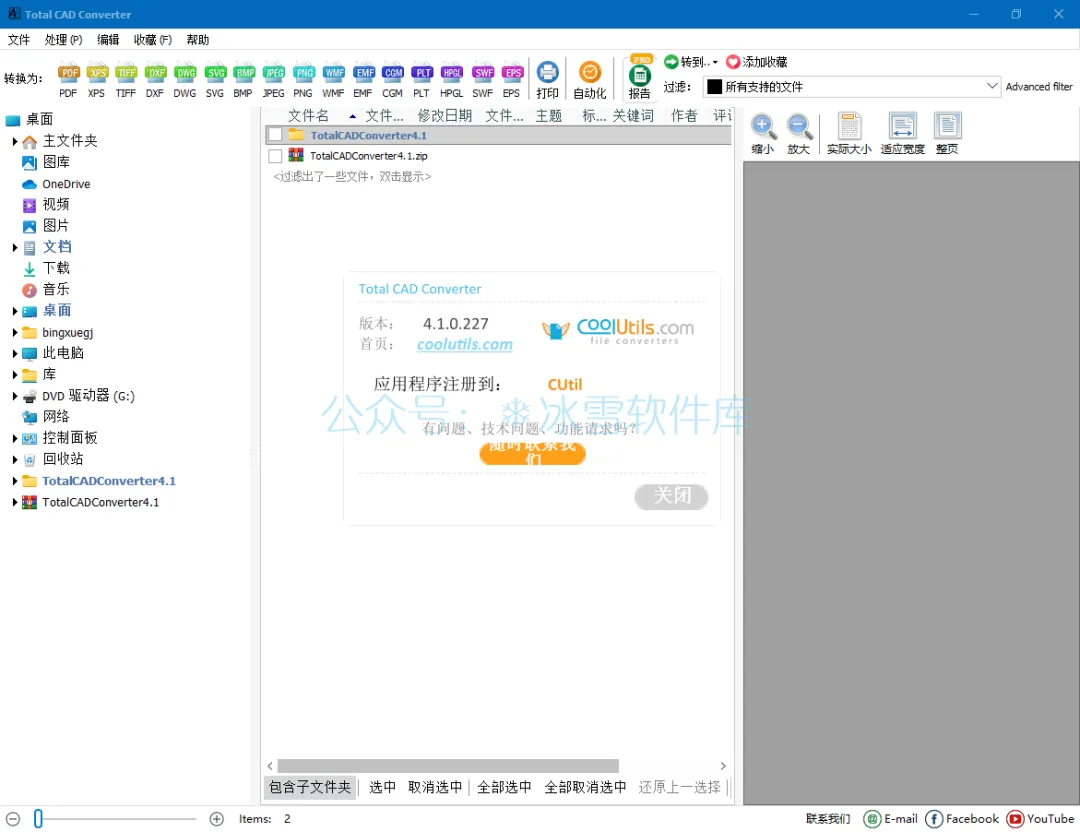The image size is (1080, 832).
Task: Convert to HPGL format
Action: 452,80
